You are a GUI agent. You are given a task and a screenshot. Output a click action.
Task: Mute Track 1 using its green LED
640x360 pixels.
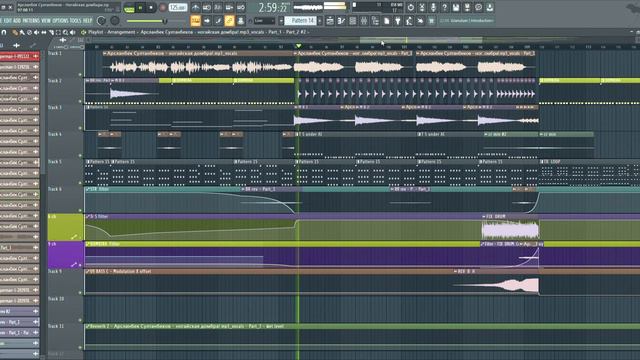(x=80, y=75)
